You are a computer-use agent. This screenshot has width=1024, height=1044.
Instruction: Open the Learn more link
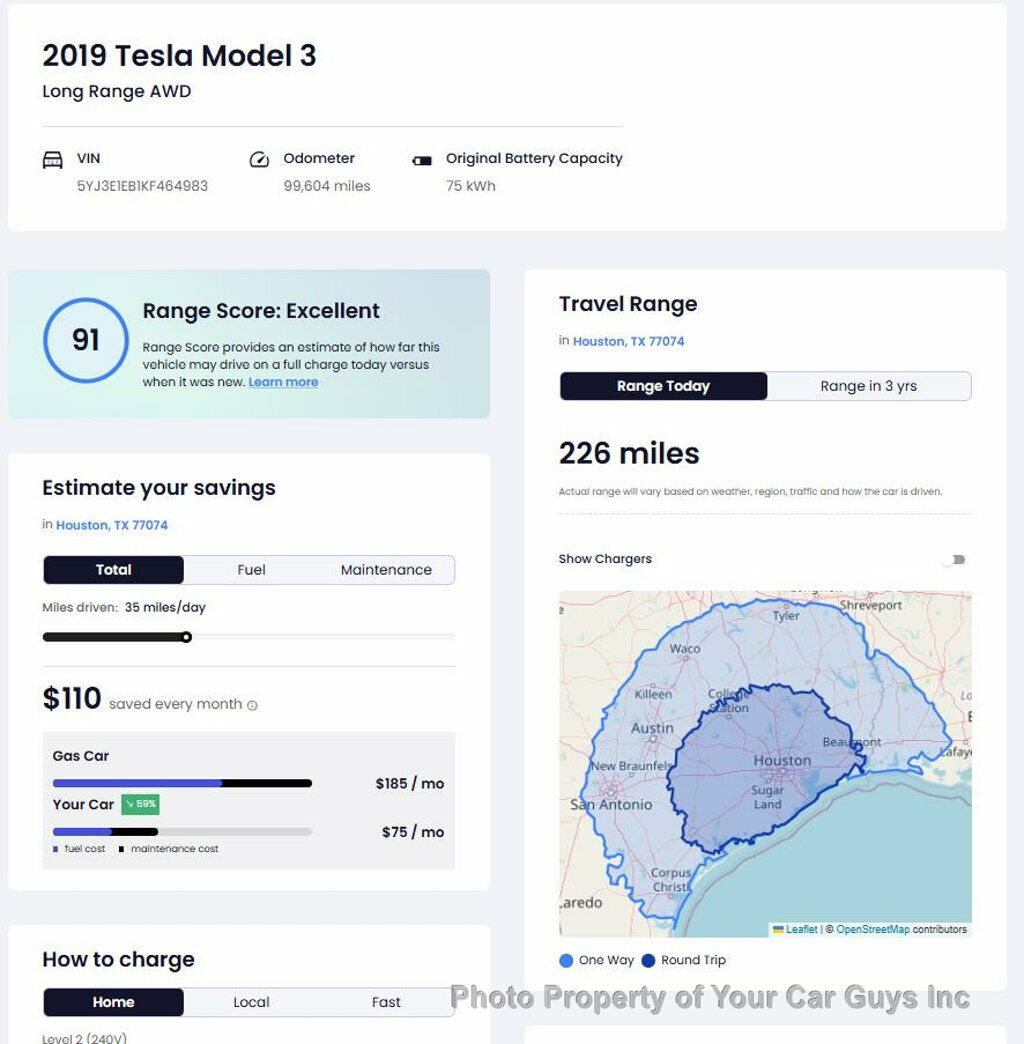tap(283, 382)
